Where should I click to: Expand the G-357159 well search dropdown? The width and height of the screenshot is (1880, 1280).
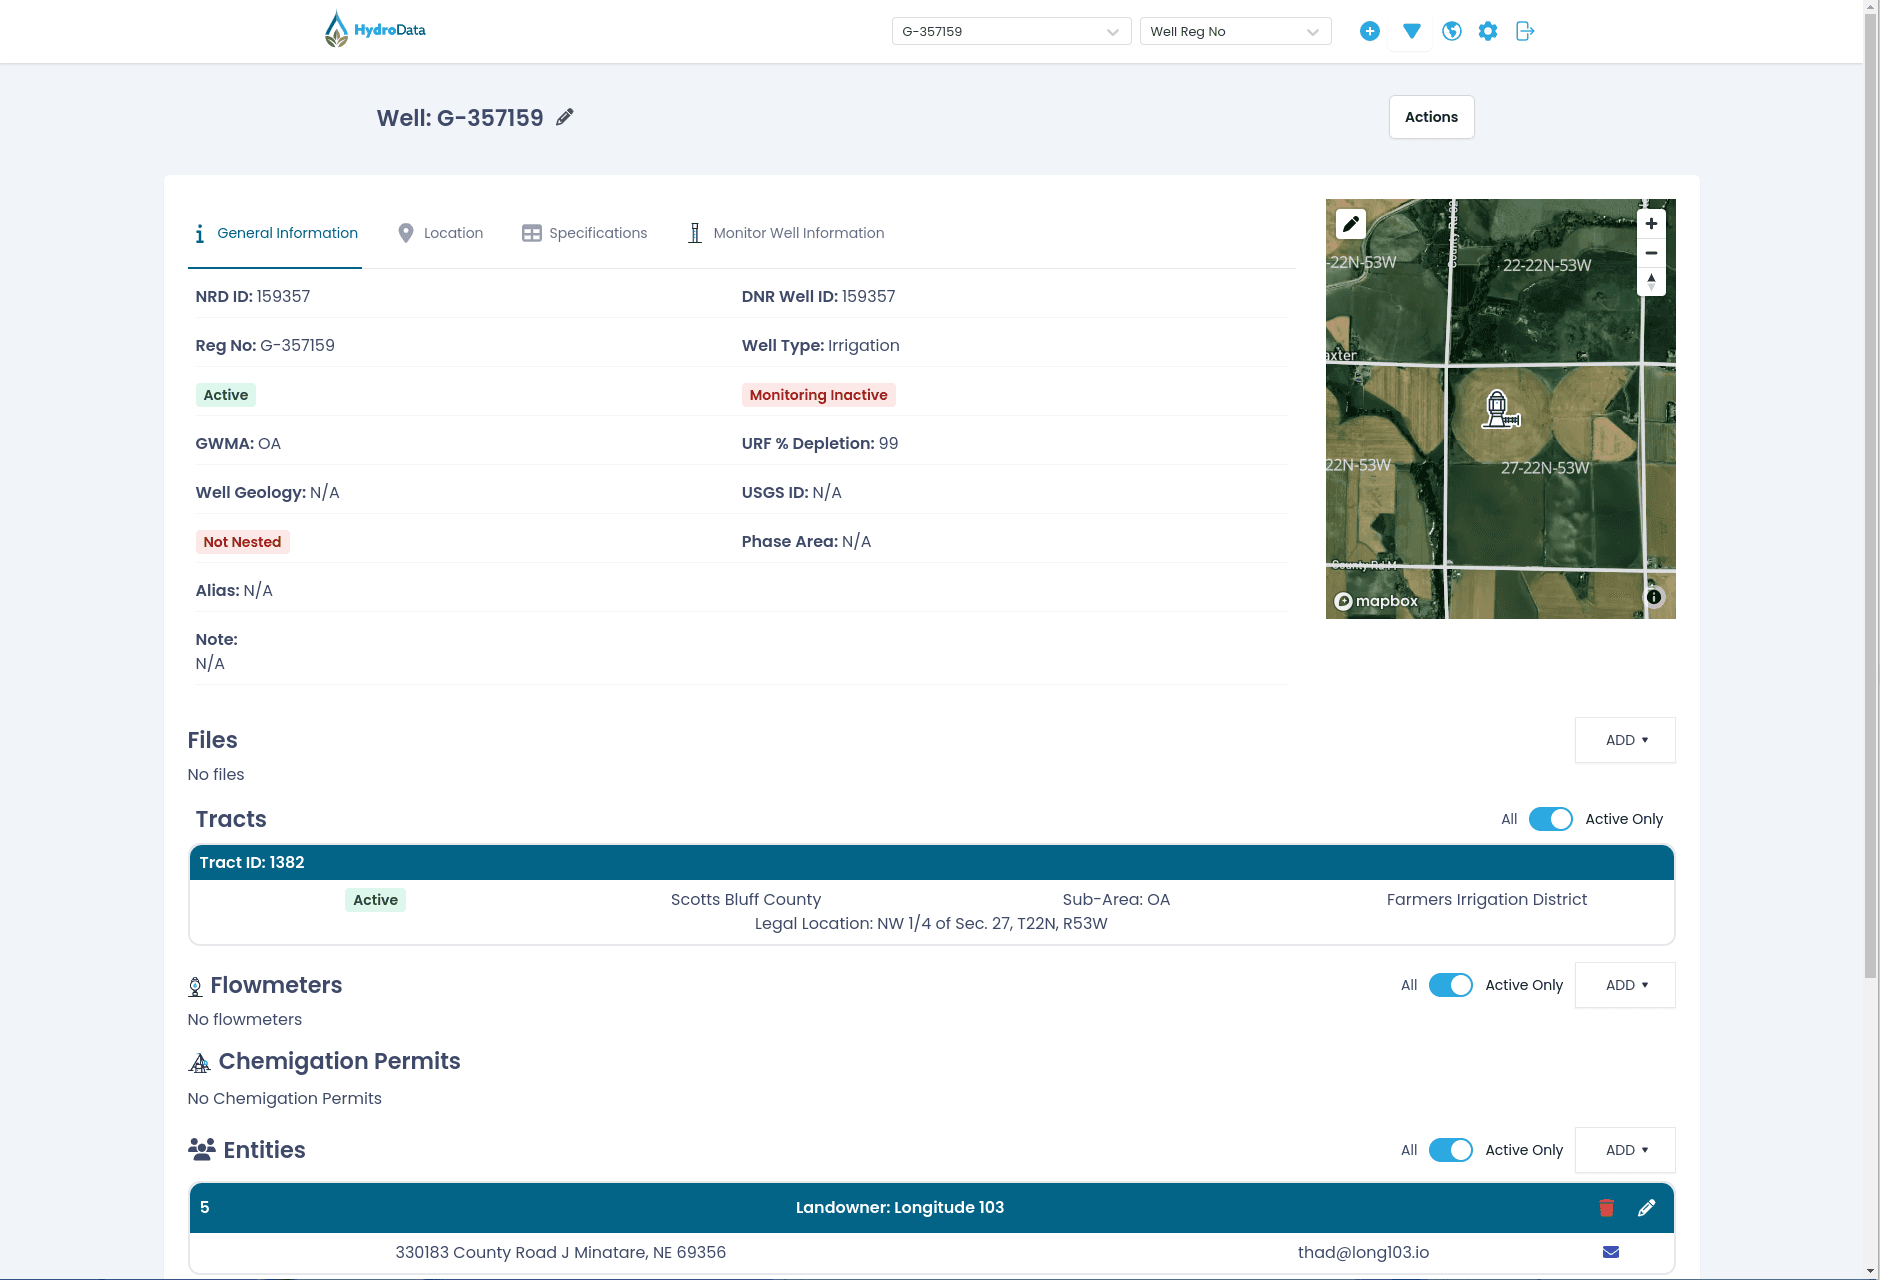1011,31
